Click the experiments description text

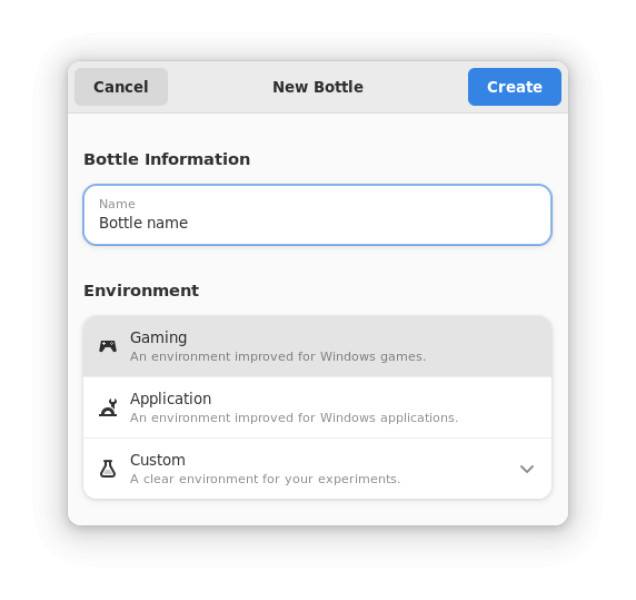264,479
